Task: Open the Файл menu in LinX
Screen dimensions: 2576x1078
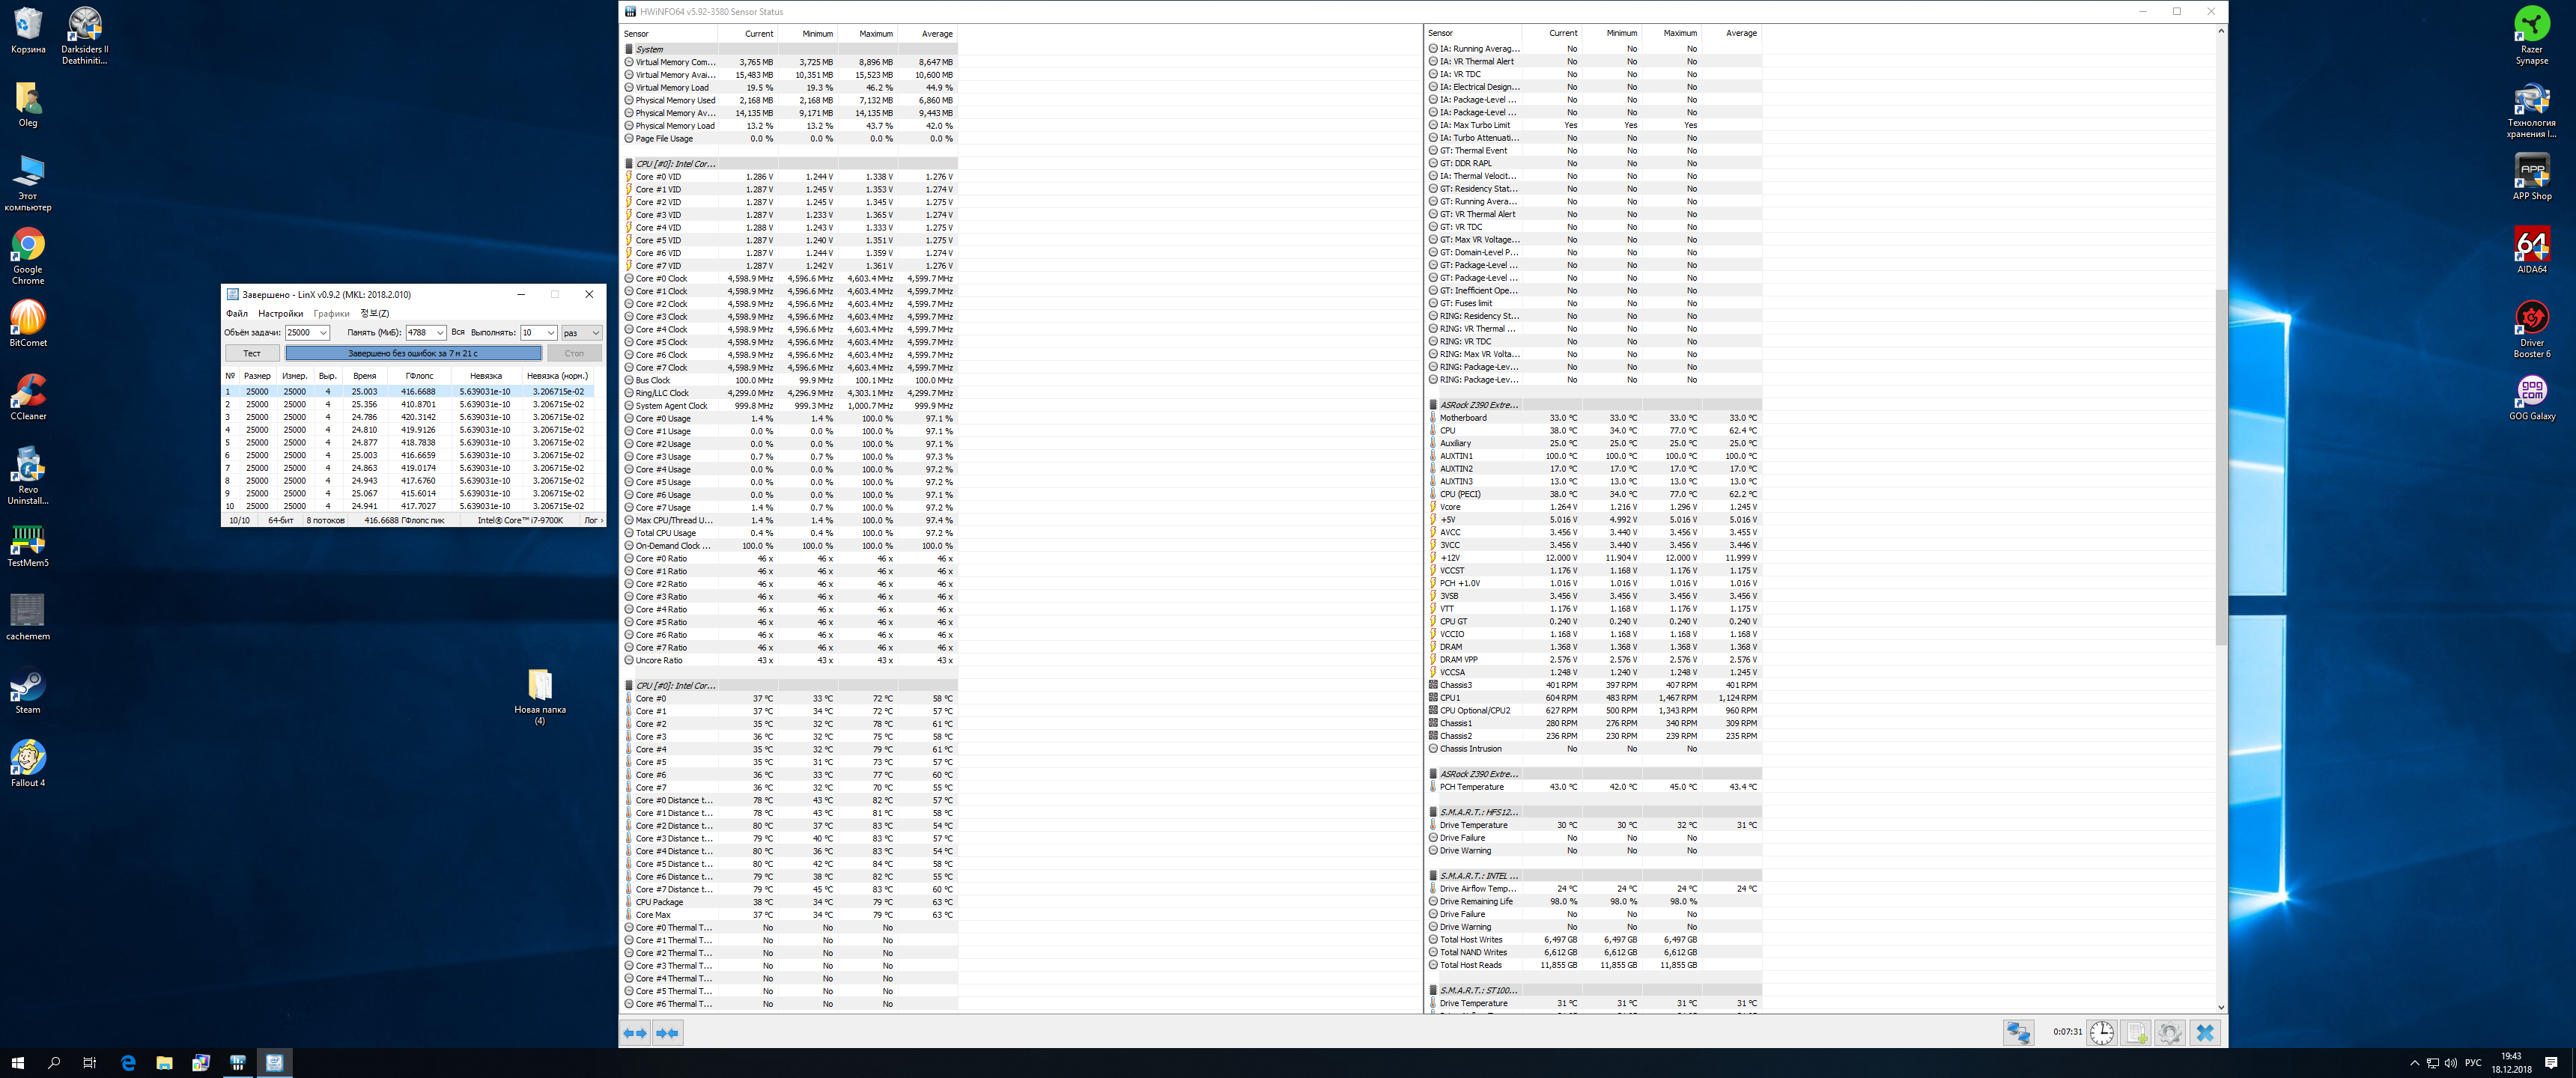Action: point(236,313)
